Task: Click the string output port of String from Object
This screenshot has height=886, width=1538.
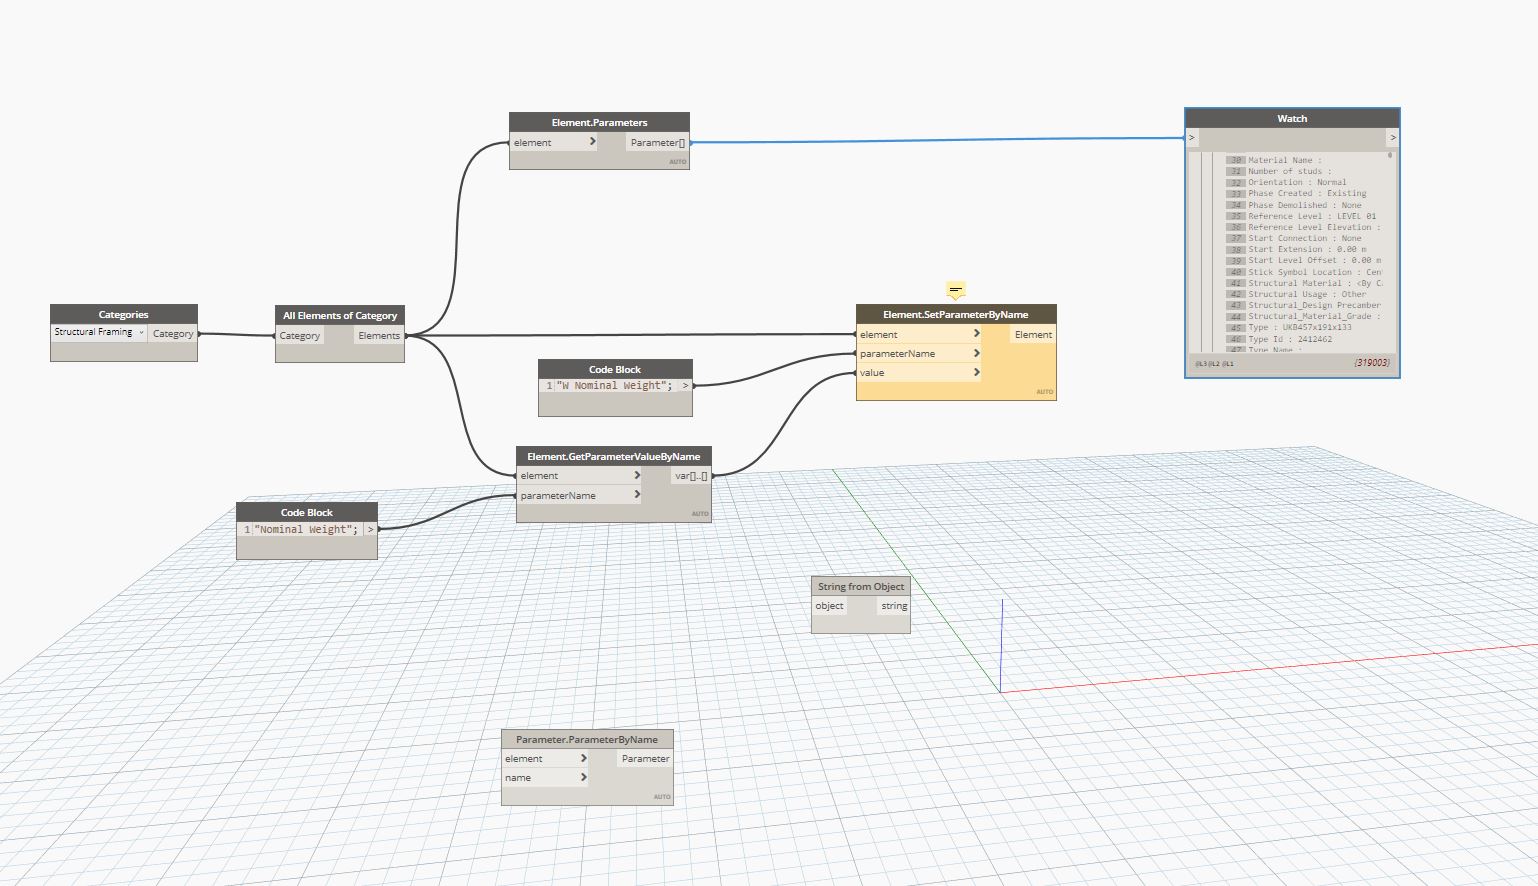Action: point(893,606)
